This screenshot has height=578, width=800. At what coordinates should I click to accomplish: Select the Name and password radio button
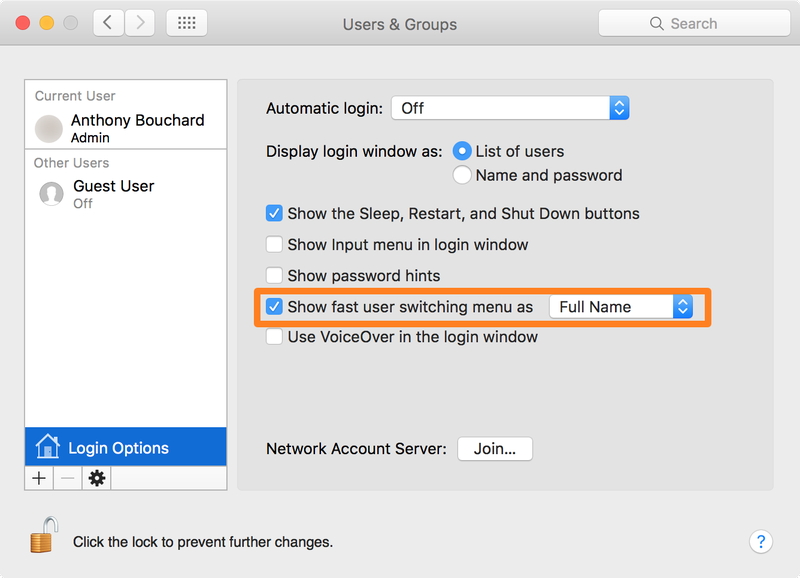click(462, 175)
